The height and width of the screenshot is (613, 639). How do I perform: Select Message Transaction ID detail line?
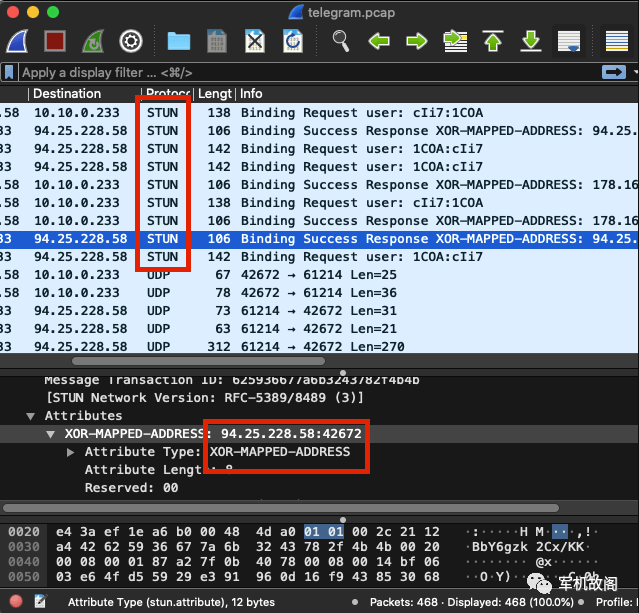(x=231, y=381)
